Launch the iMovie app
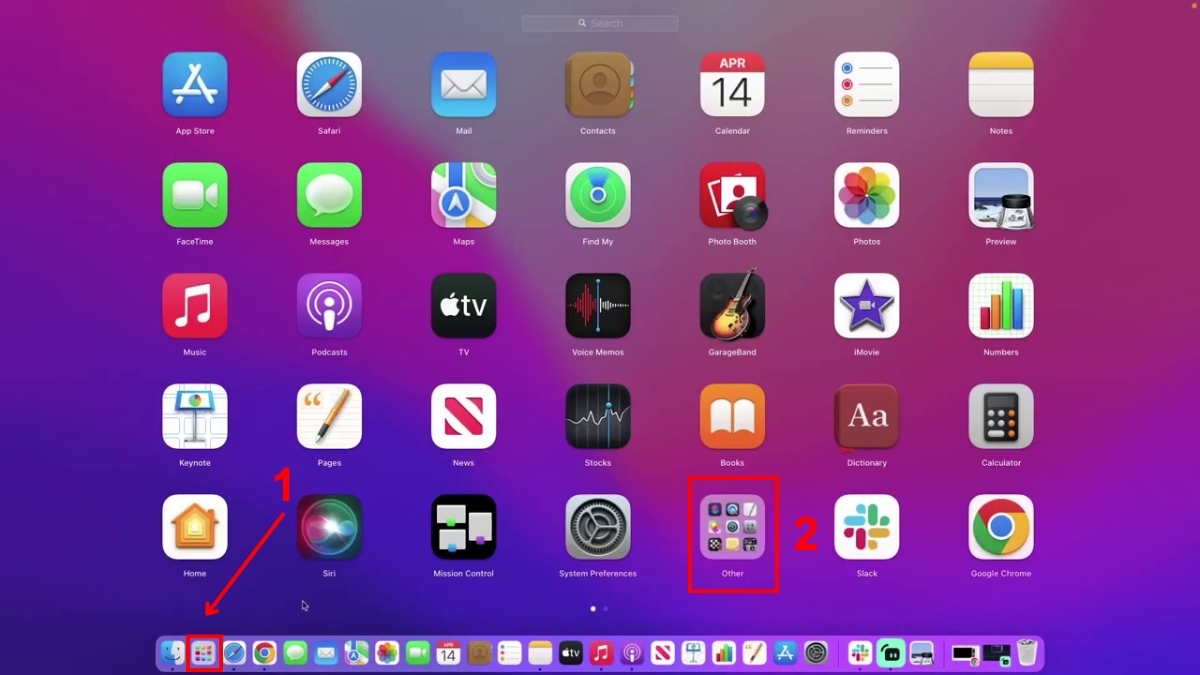Viewport: 1200px width, 675px height. 867,306
